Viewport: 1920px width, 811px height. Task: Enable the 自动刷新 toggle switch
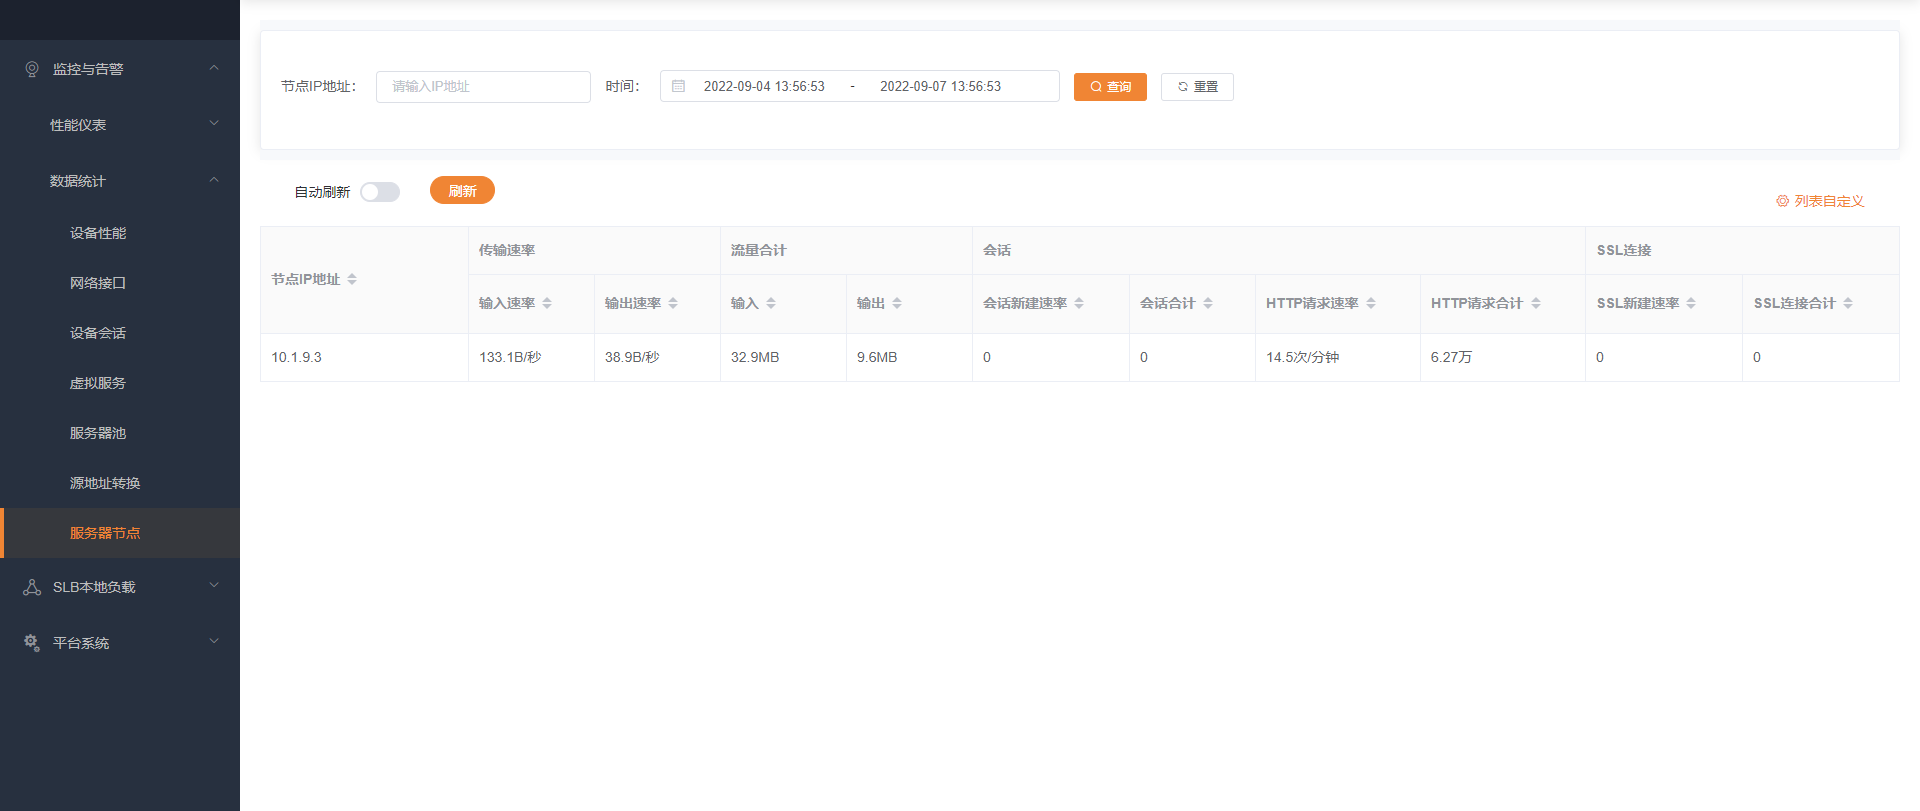[x=380, y=192]
